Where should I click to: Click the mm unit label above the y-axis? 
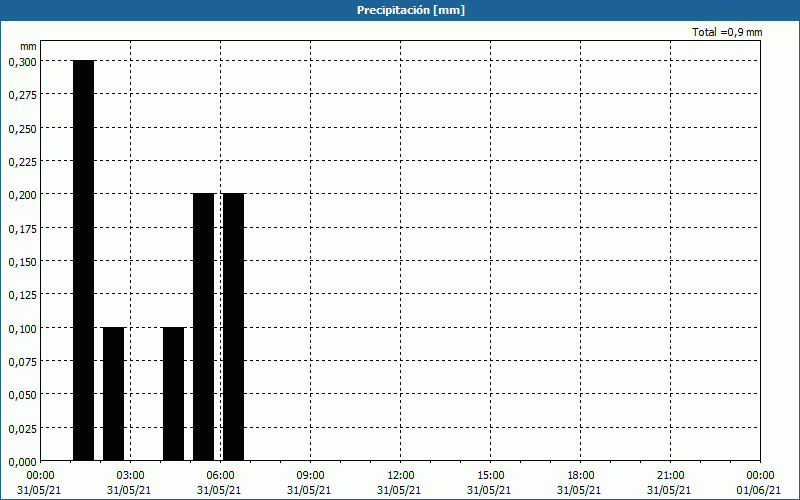pyautogui.click(x=28, y=46)
